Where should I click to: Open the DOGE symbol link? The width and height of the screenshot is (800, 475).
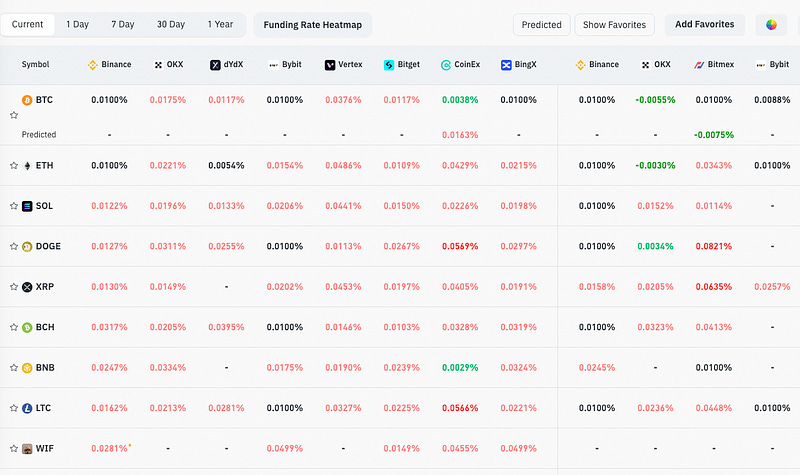coord(48,246)
